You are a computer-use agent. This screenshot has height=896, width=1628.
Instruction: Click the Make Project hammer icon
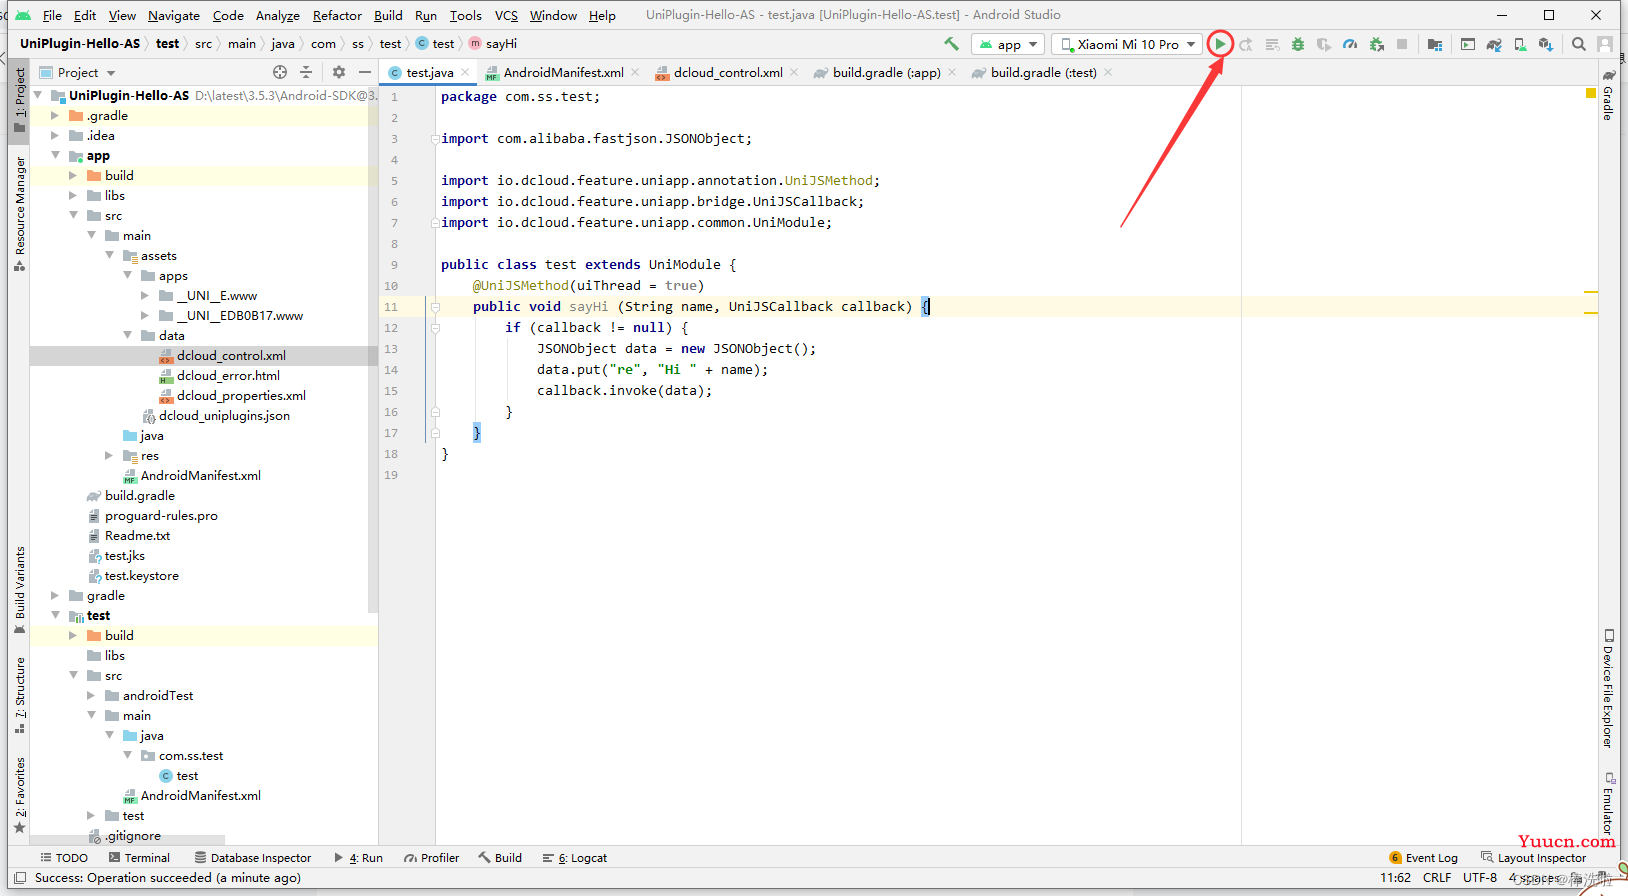point(951,44)
